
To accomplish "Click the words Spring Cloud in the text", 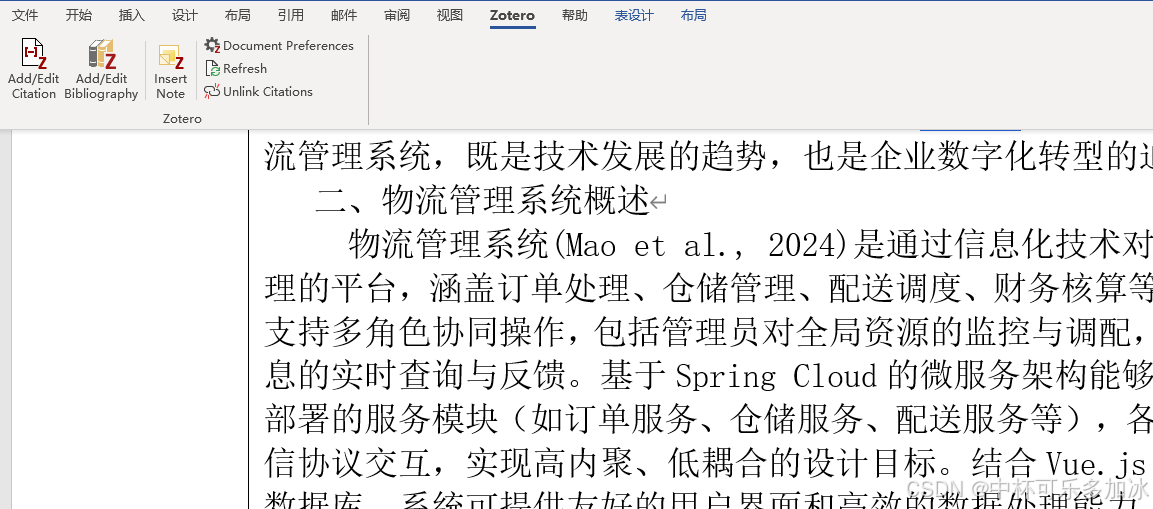I will tap(777, 377).
